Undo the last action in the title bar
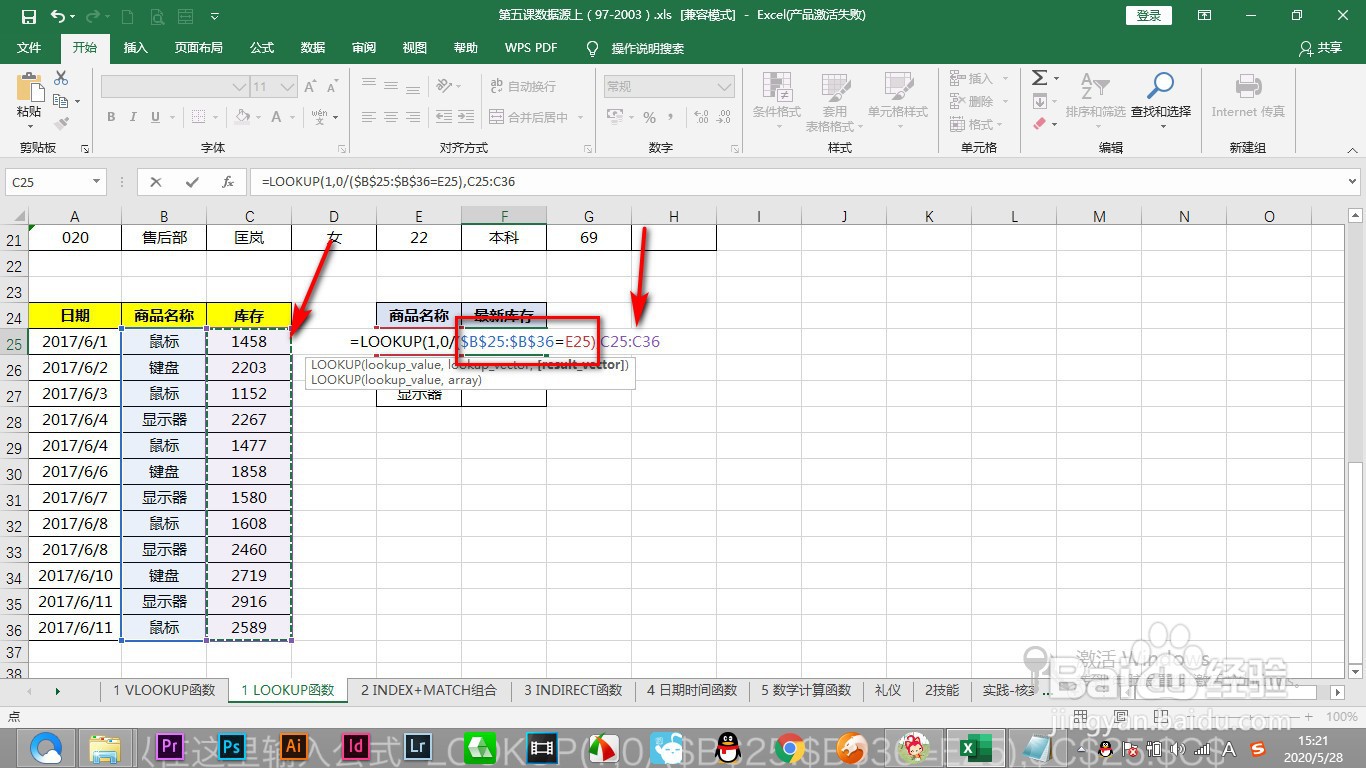This screenshot has width=1366, height=768. 58,16
